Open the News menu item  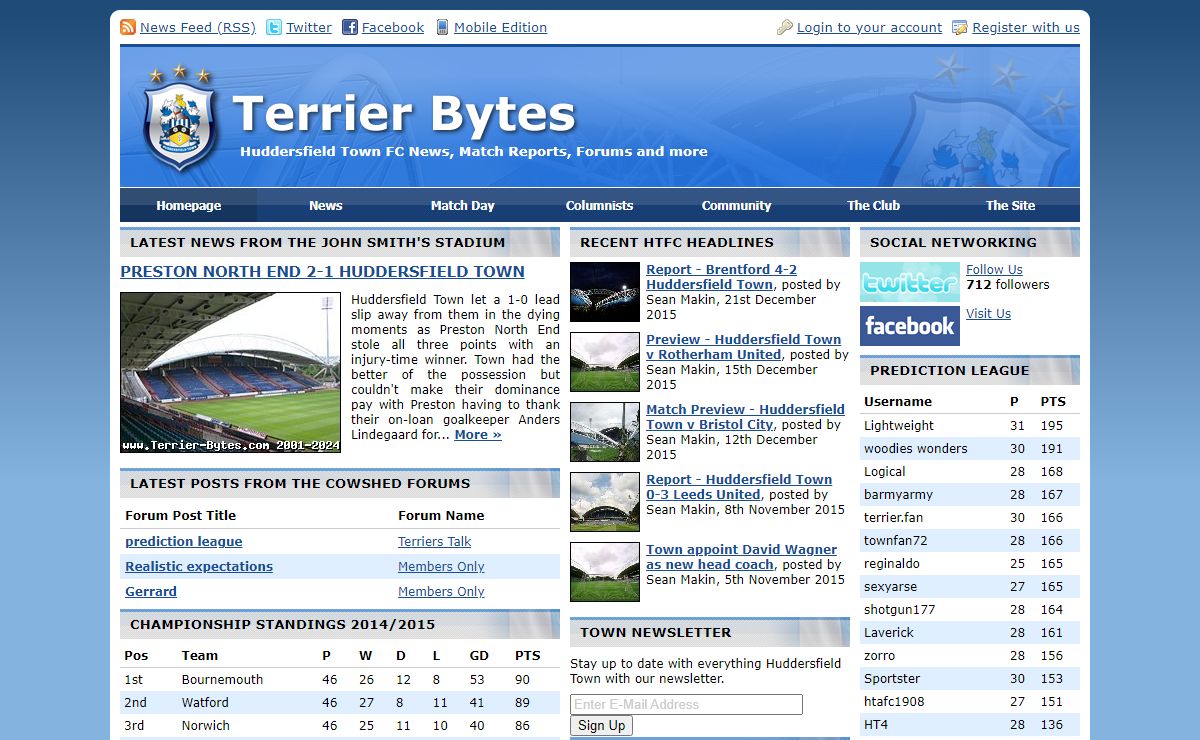325,205
